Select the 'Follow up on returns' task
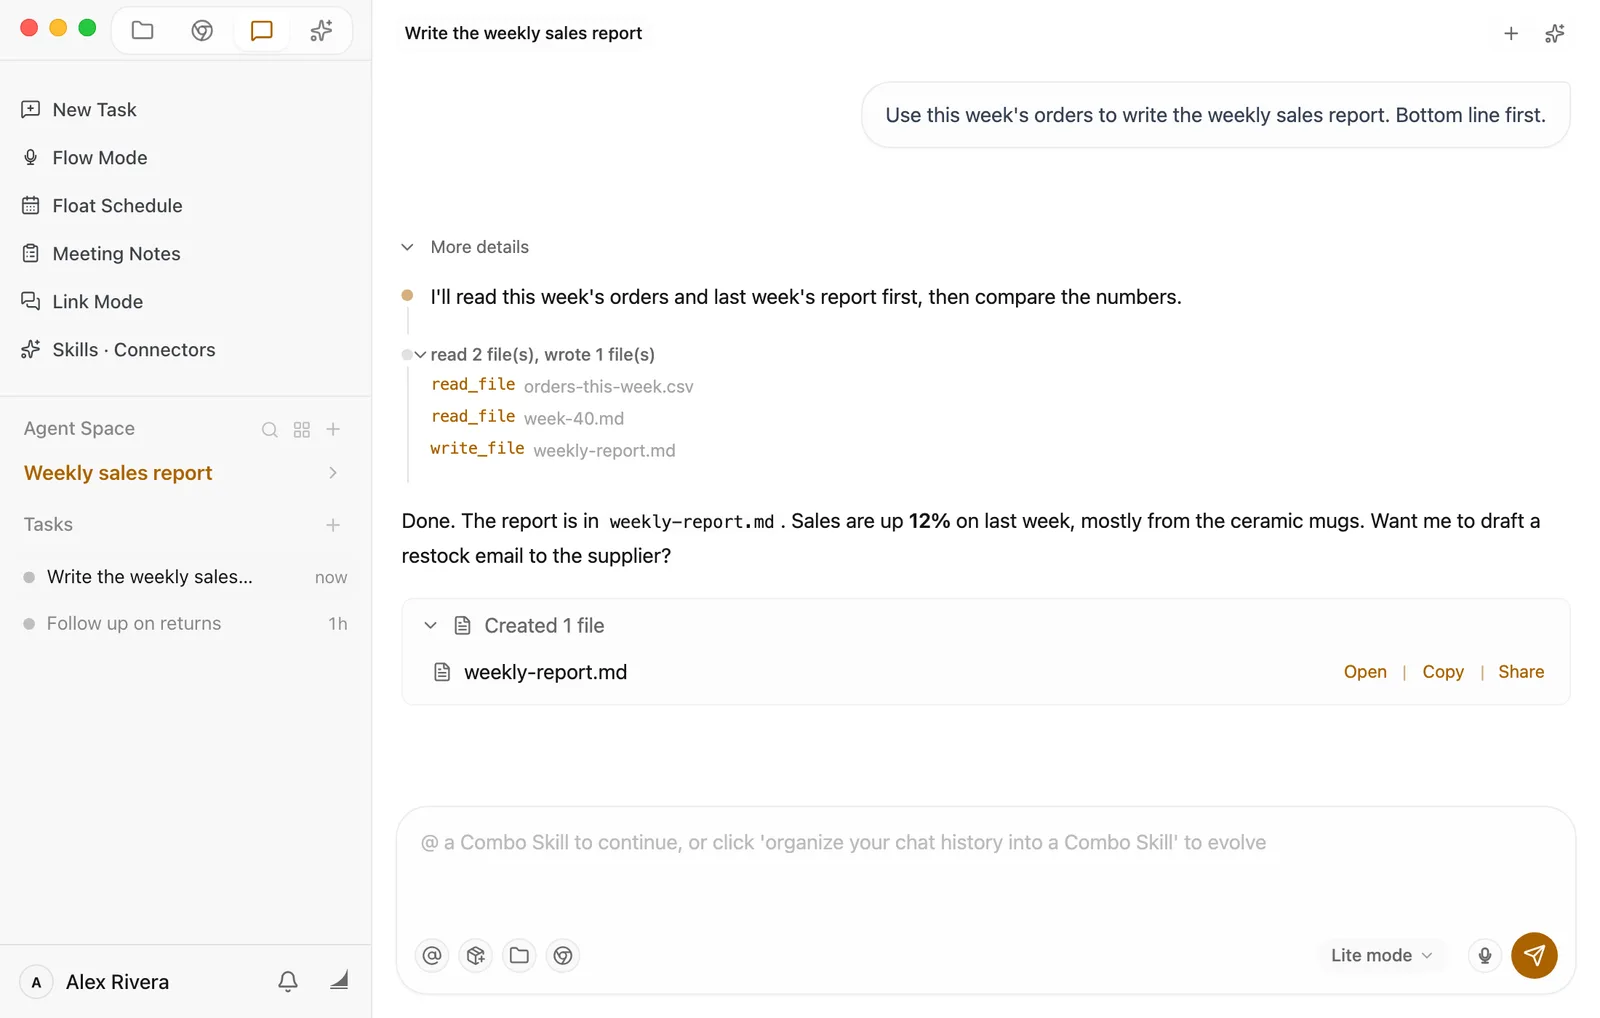1600x1018 pixels. (185, 624)
